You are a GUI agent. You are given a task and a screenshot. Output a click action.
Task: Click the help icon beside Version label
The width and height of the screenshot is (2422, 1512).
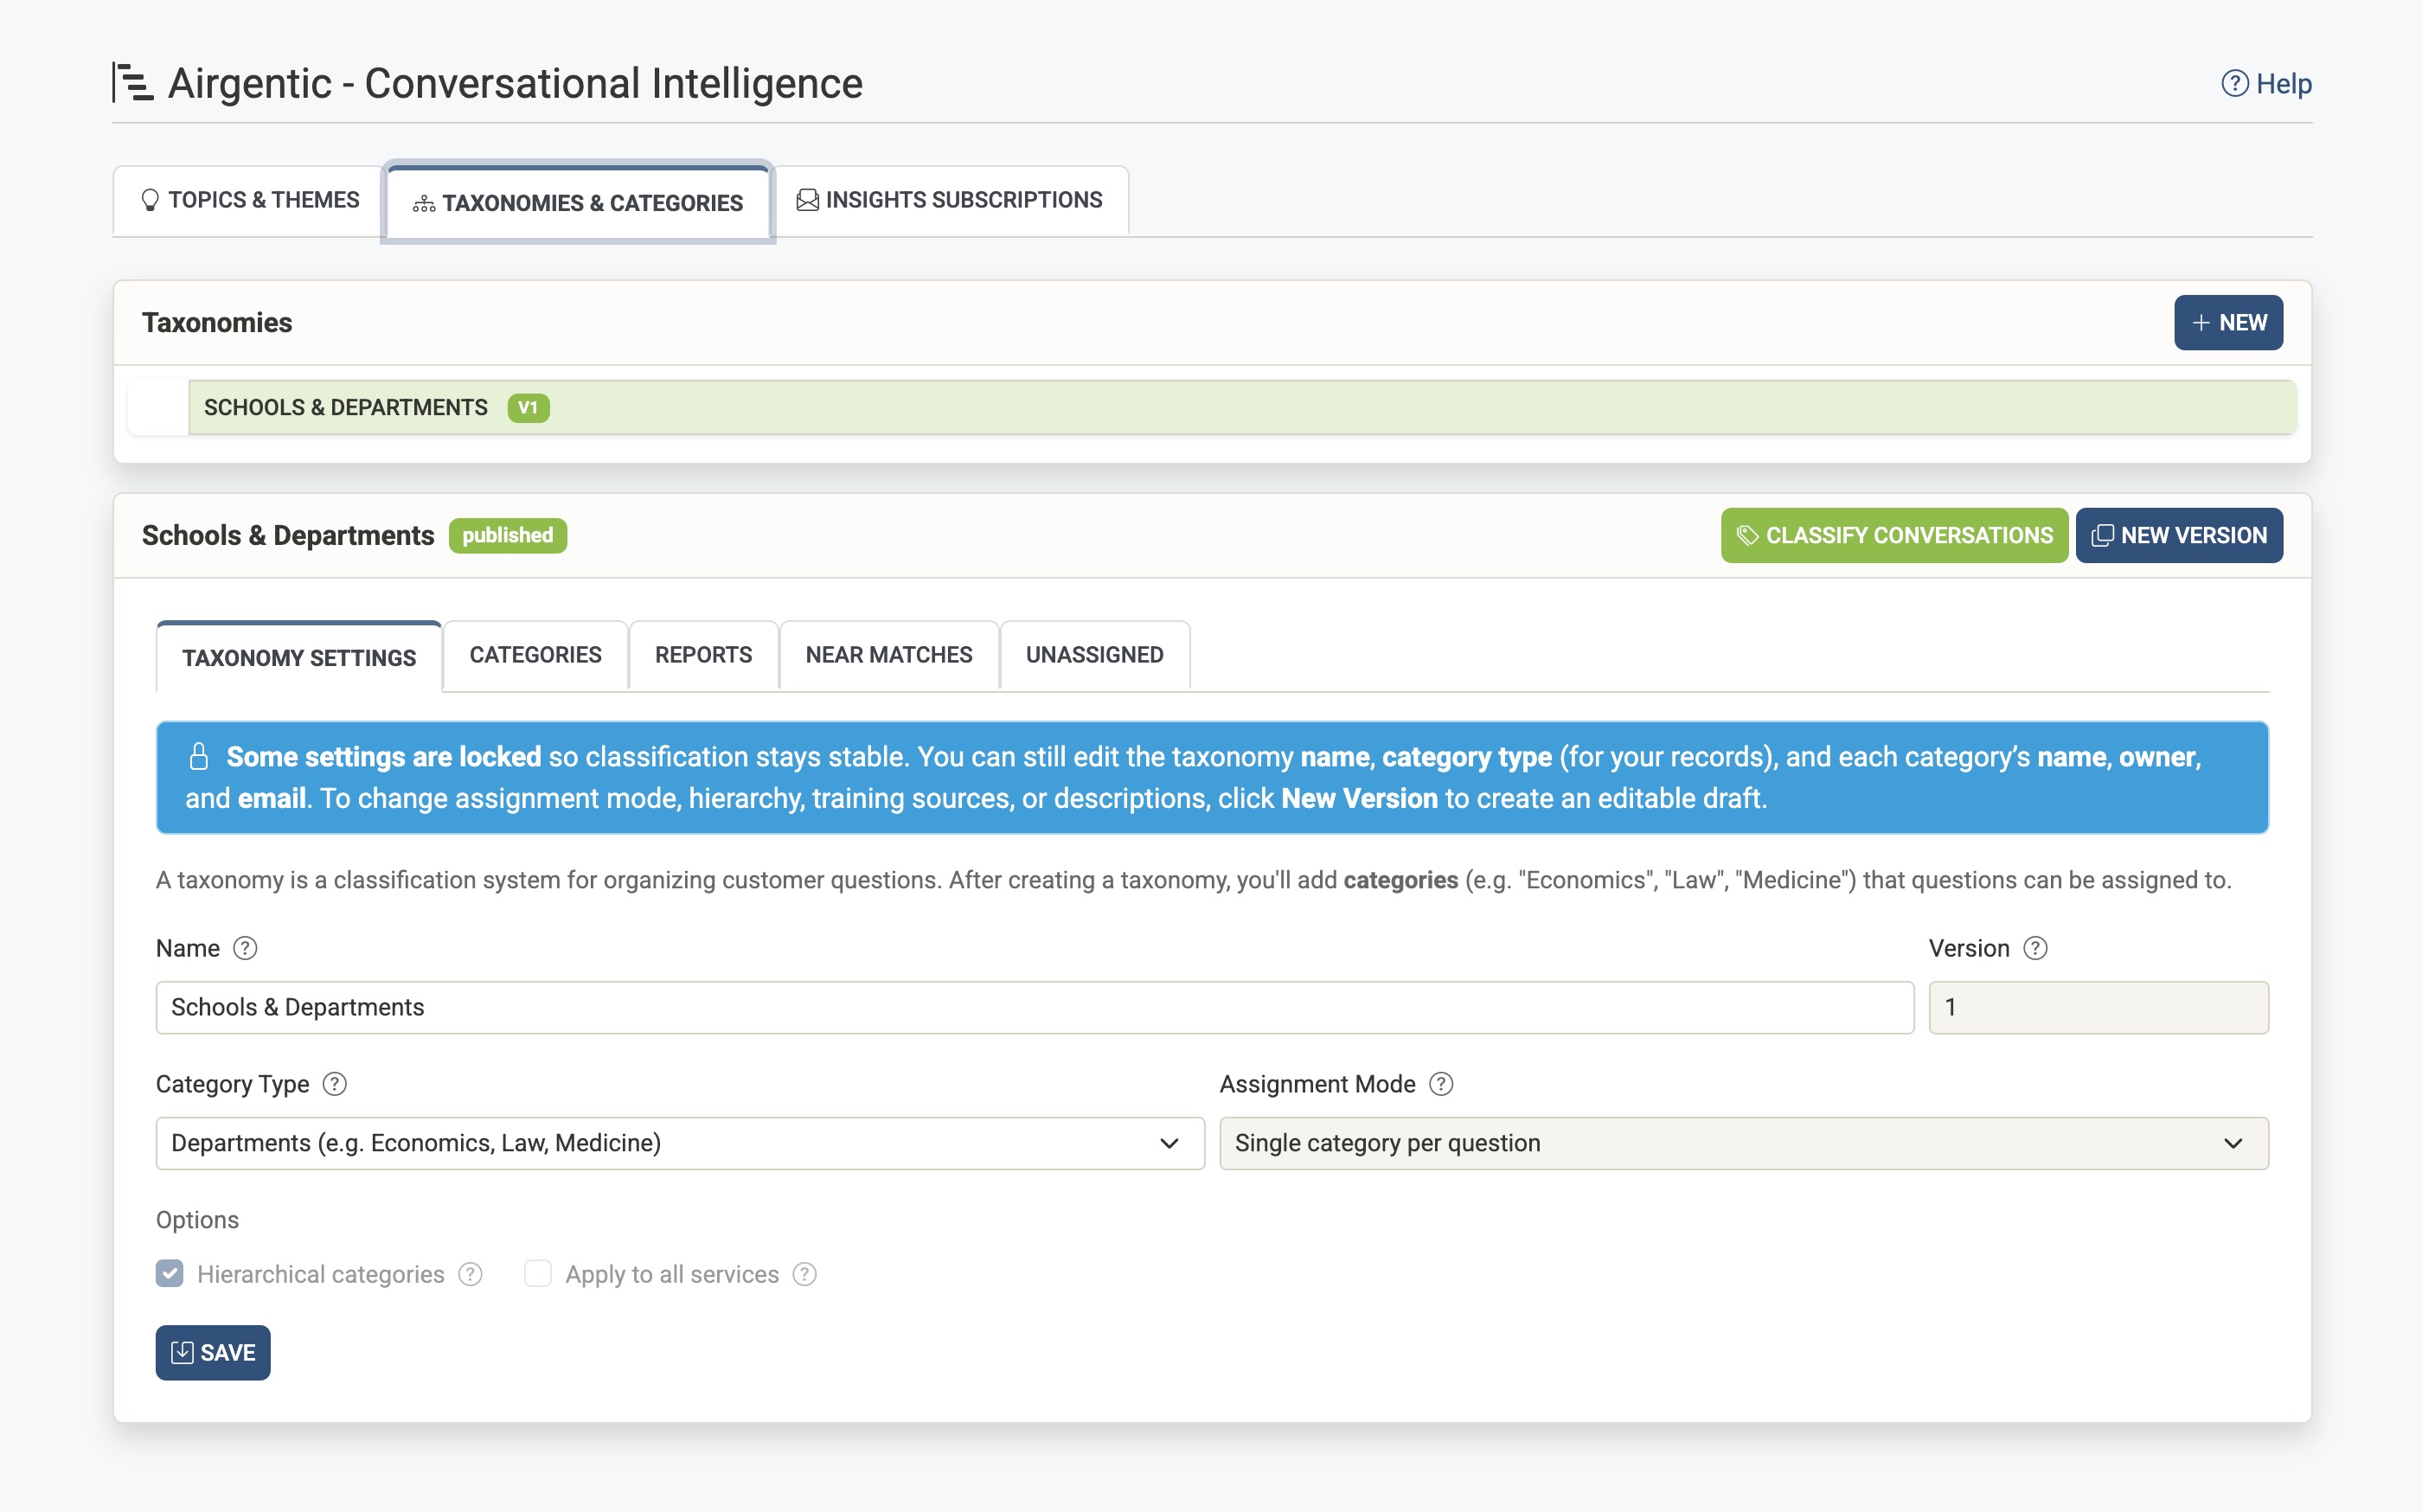pos(2035,948)
